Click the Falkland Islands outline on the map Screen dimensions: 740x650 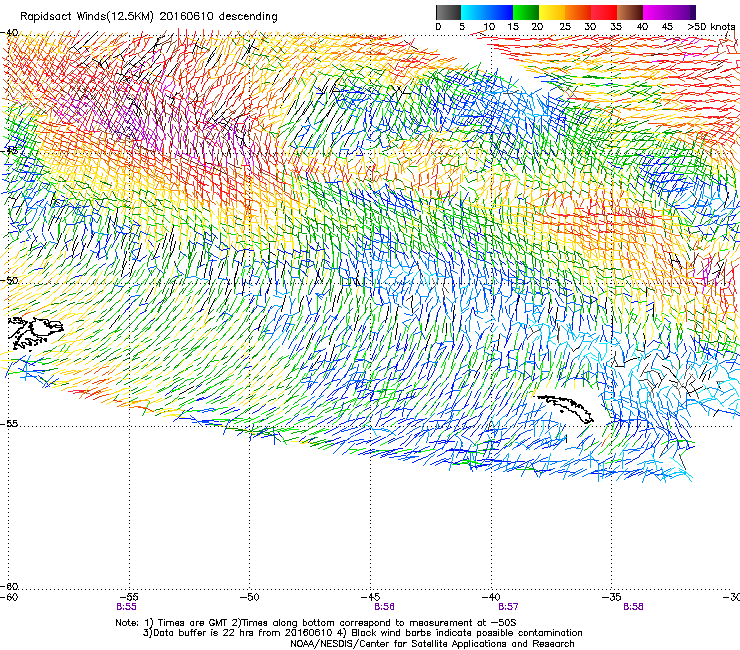point(35,334)
